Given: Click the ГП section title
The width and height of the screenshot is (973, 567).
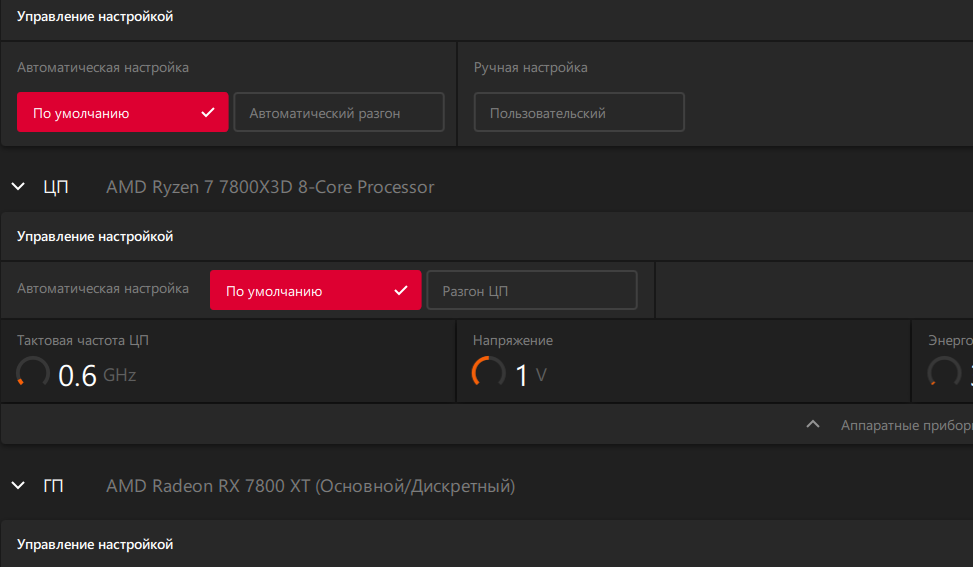Looking at the screenshot, I should point(53,486).
